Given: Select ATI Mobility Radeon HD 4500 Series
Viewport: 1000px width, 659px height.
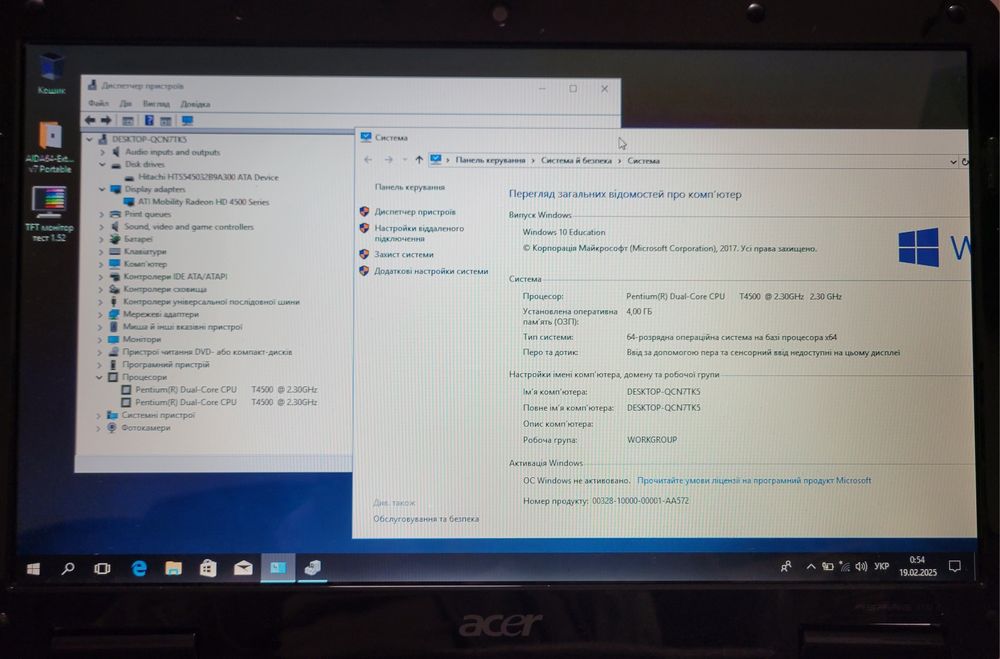Looking at the screenshot, I should (203, 202).
